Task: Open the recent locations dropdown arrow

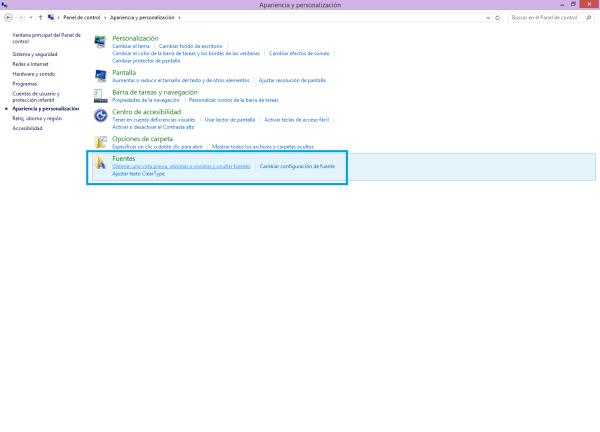Action: 30,17
